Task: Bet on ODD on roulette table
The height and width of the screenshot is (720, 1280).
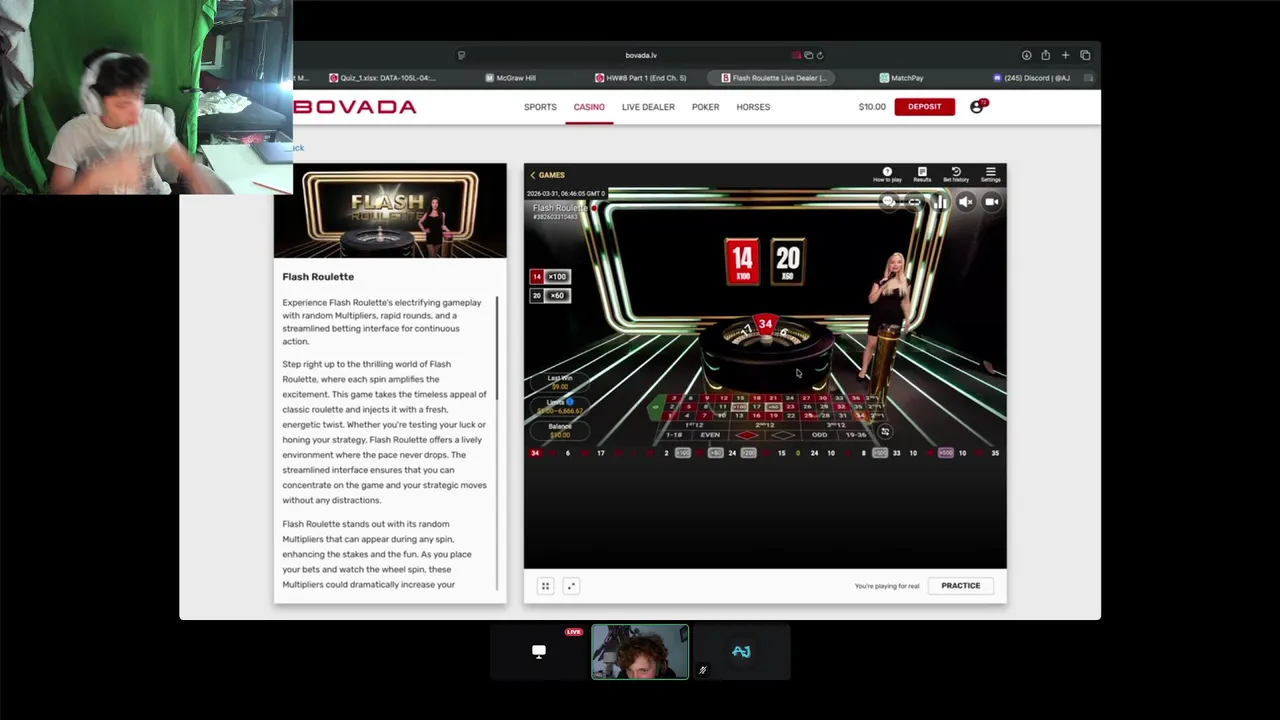Action: 820,435
